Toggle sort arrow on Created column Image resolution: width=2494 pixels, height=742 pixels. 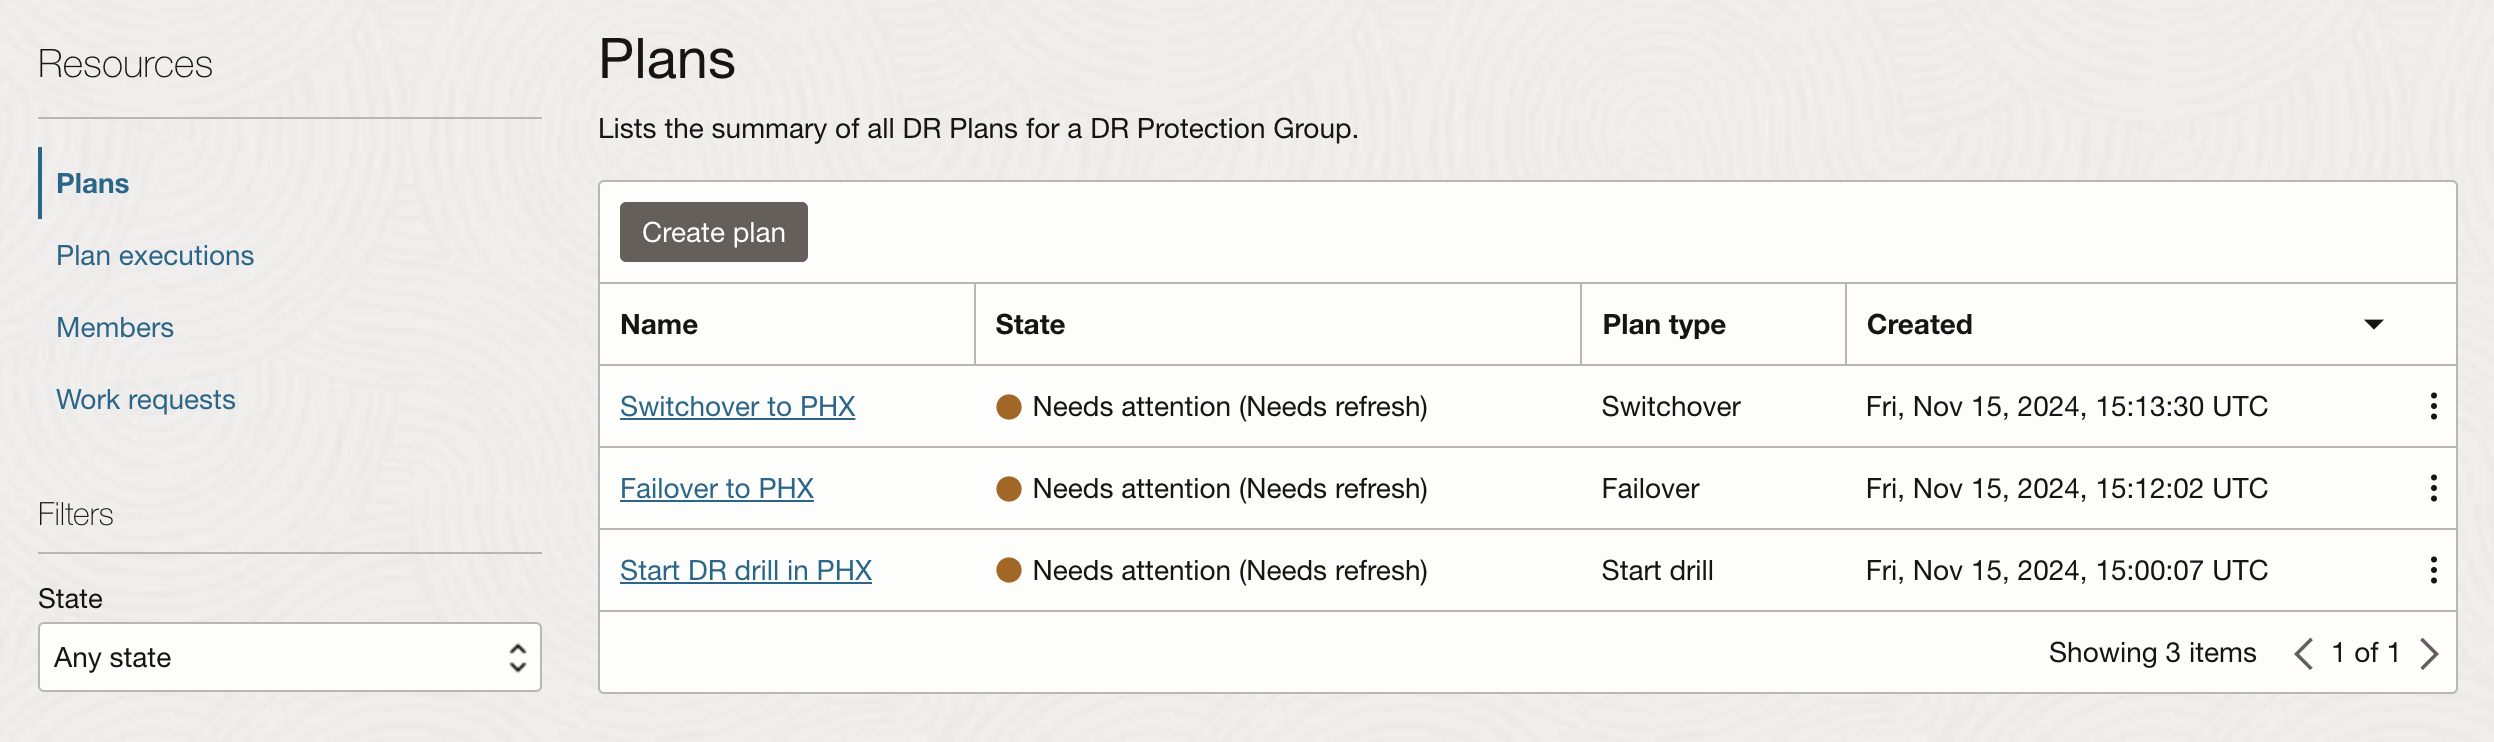[2373, 324]
